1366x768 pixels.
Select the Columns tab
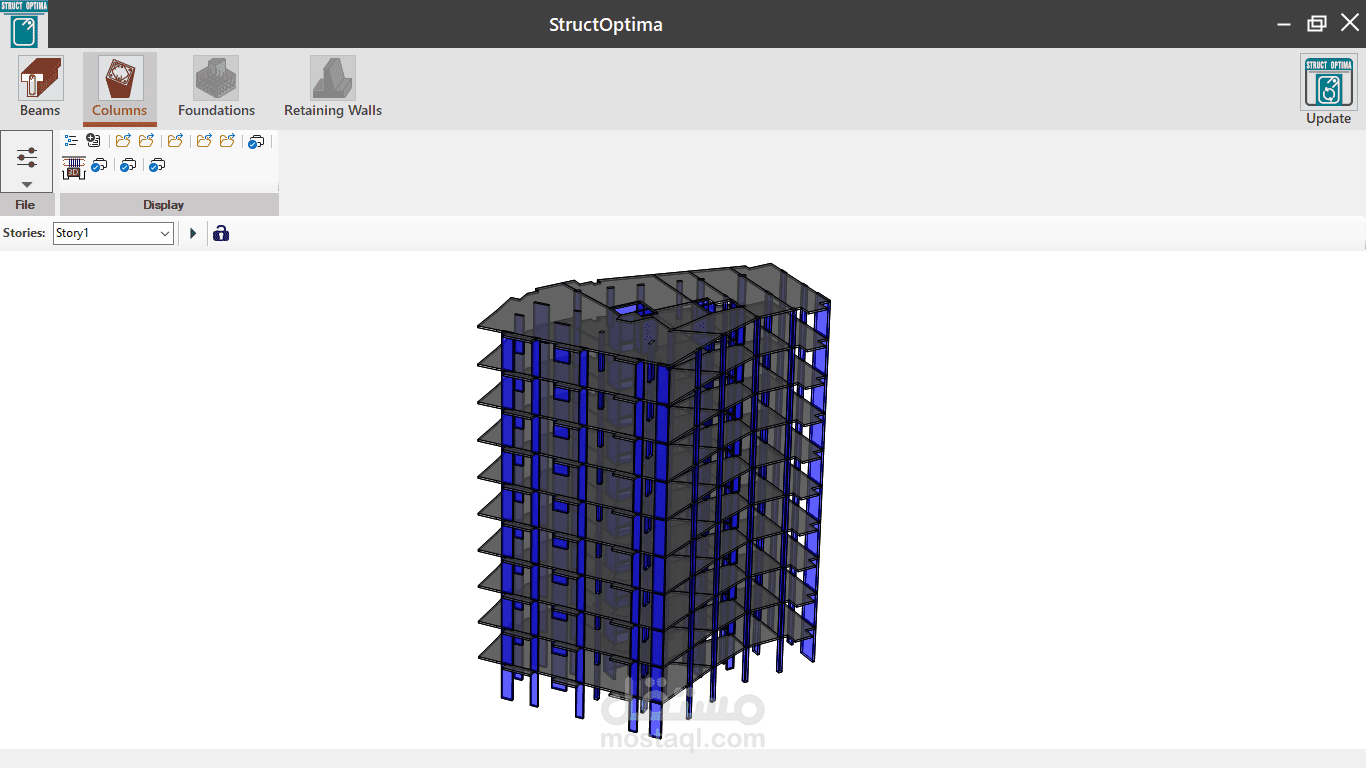point(120,87)
